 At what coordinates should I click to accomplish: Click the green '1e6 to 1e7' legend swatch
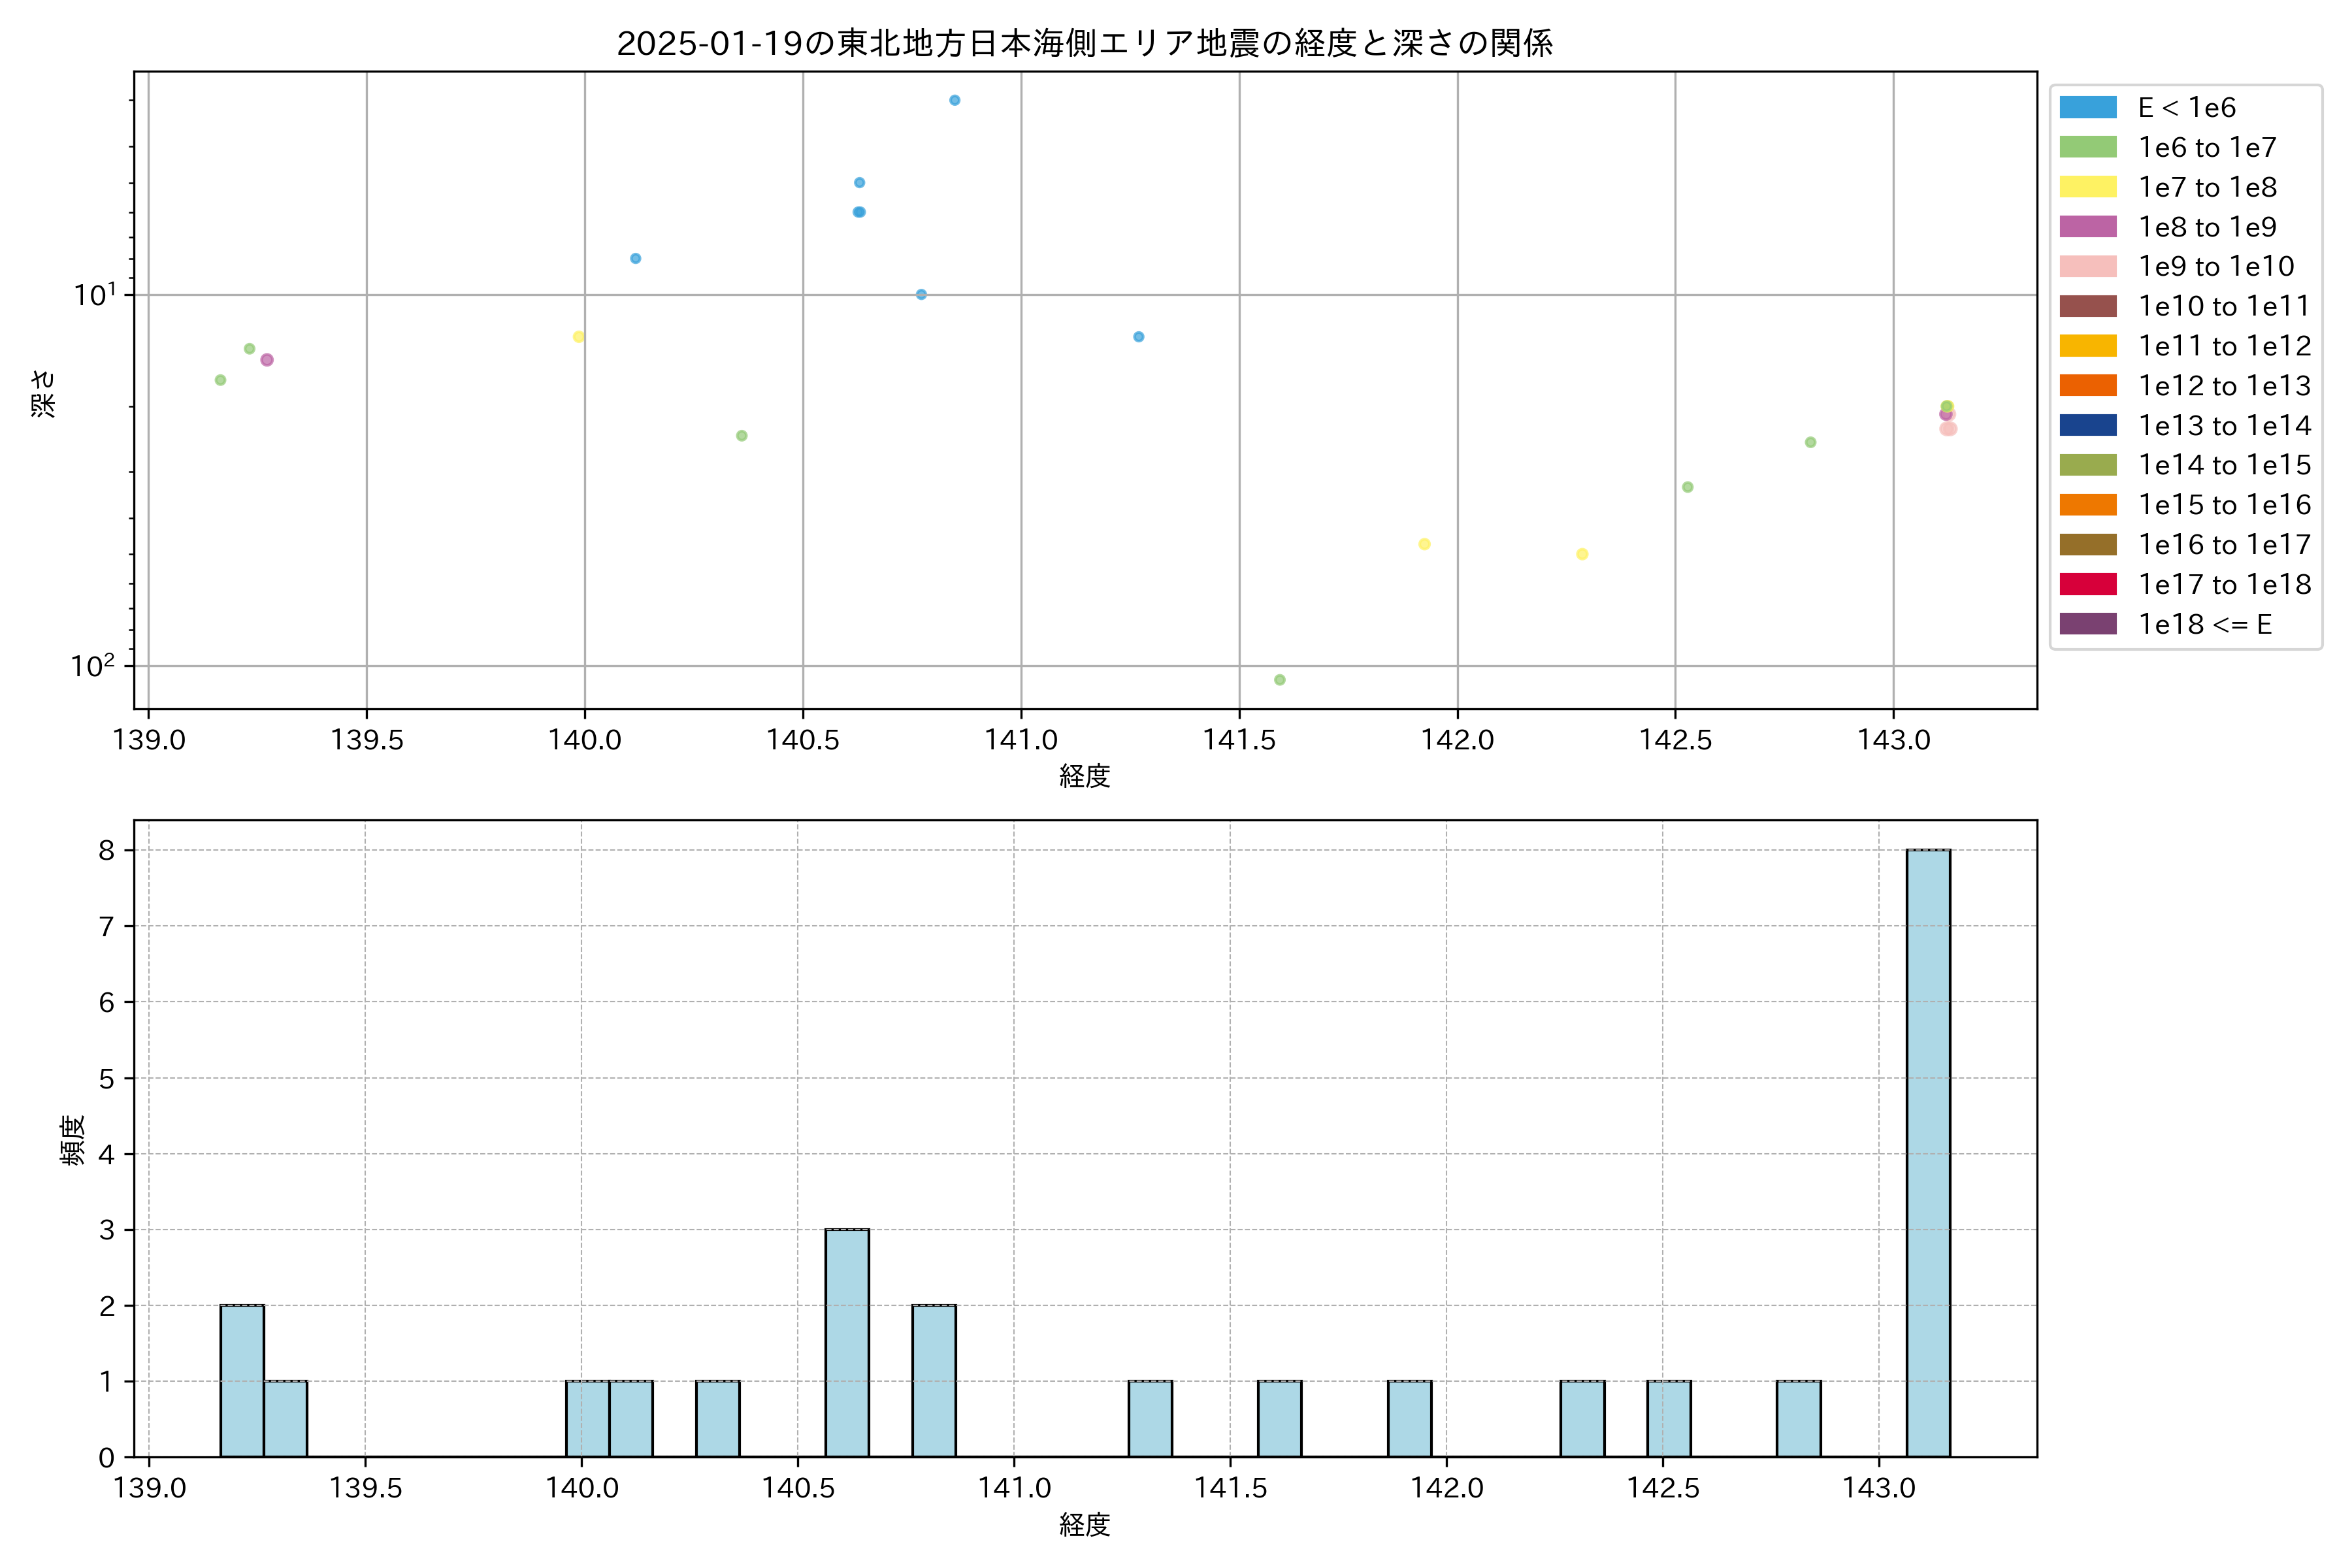click(2087, 147)
